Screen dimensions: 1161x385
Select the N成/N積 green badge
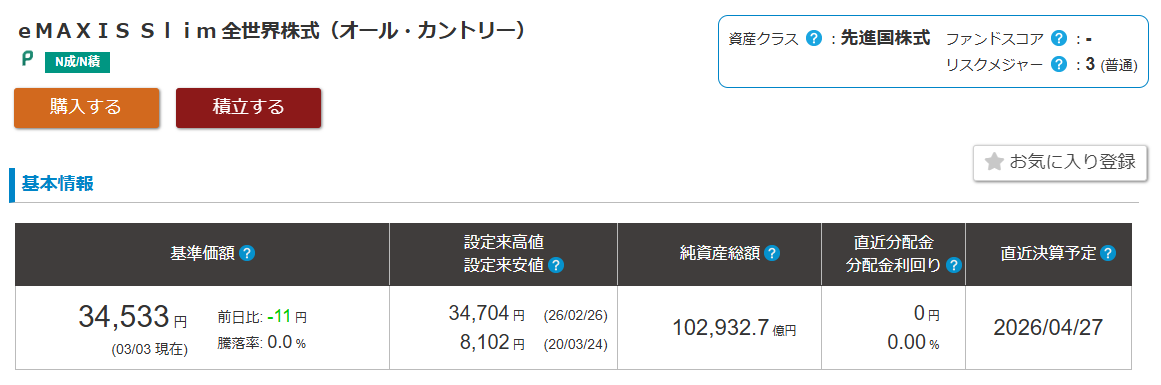coord(78,63)
